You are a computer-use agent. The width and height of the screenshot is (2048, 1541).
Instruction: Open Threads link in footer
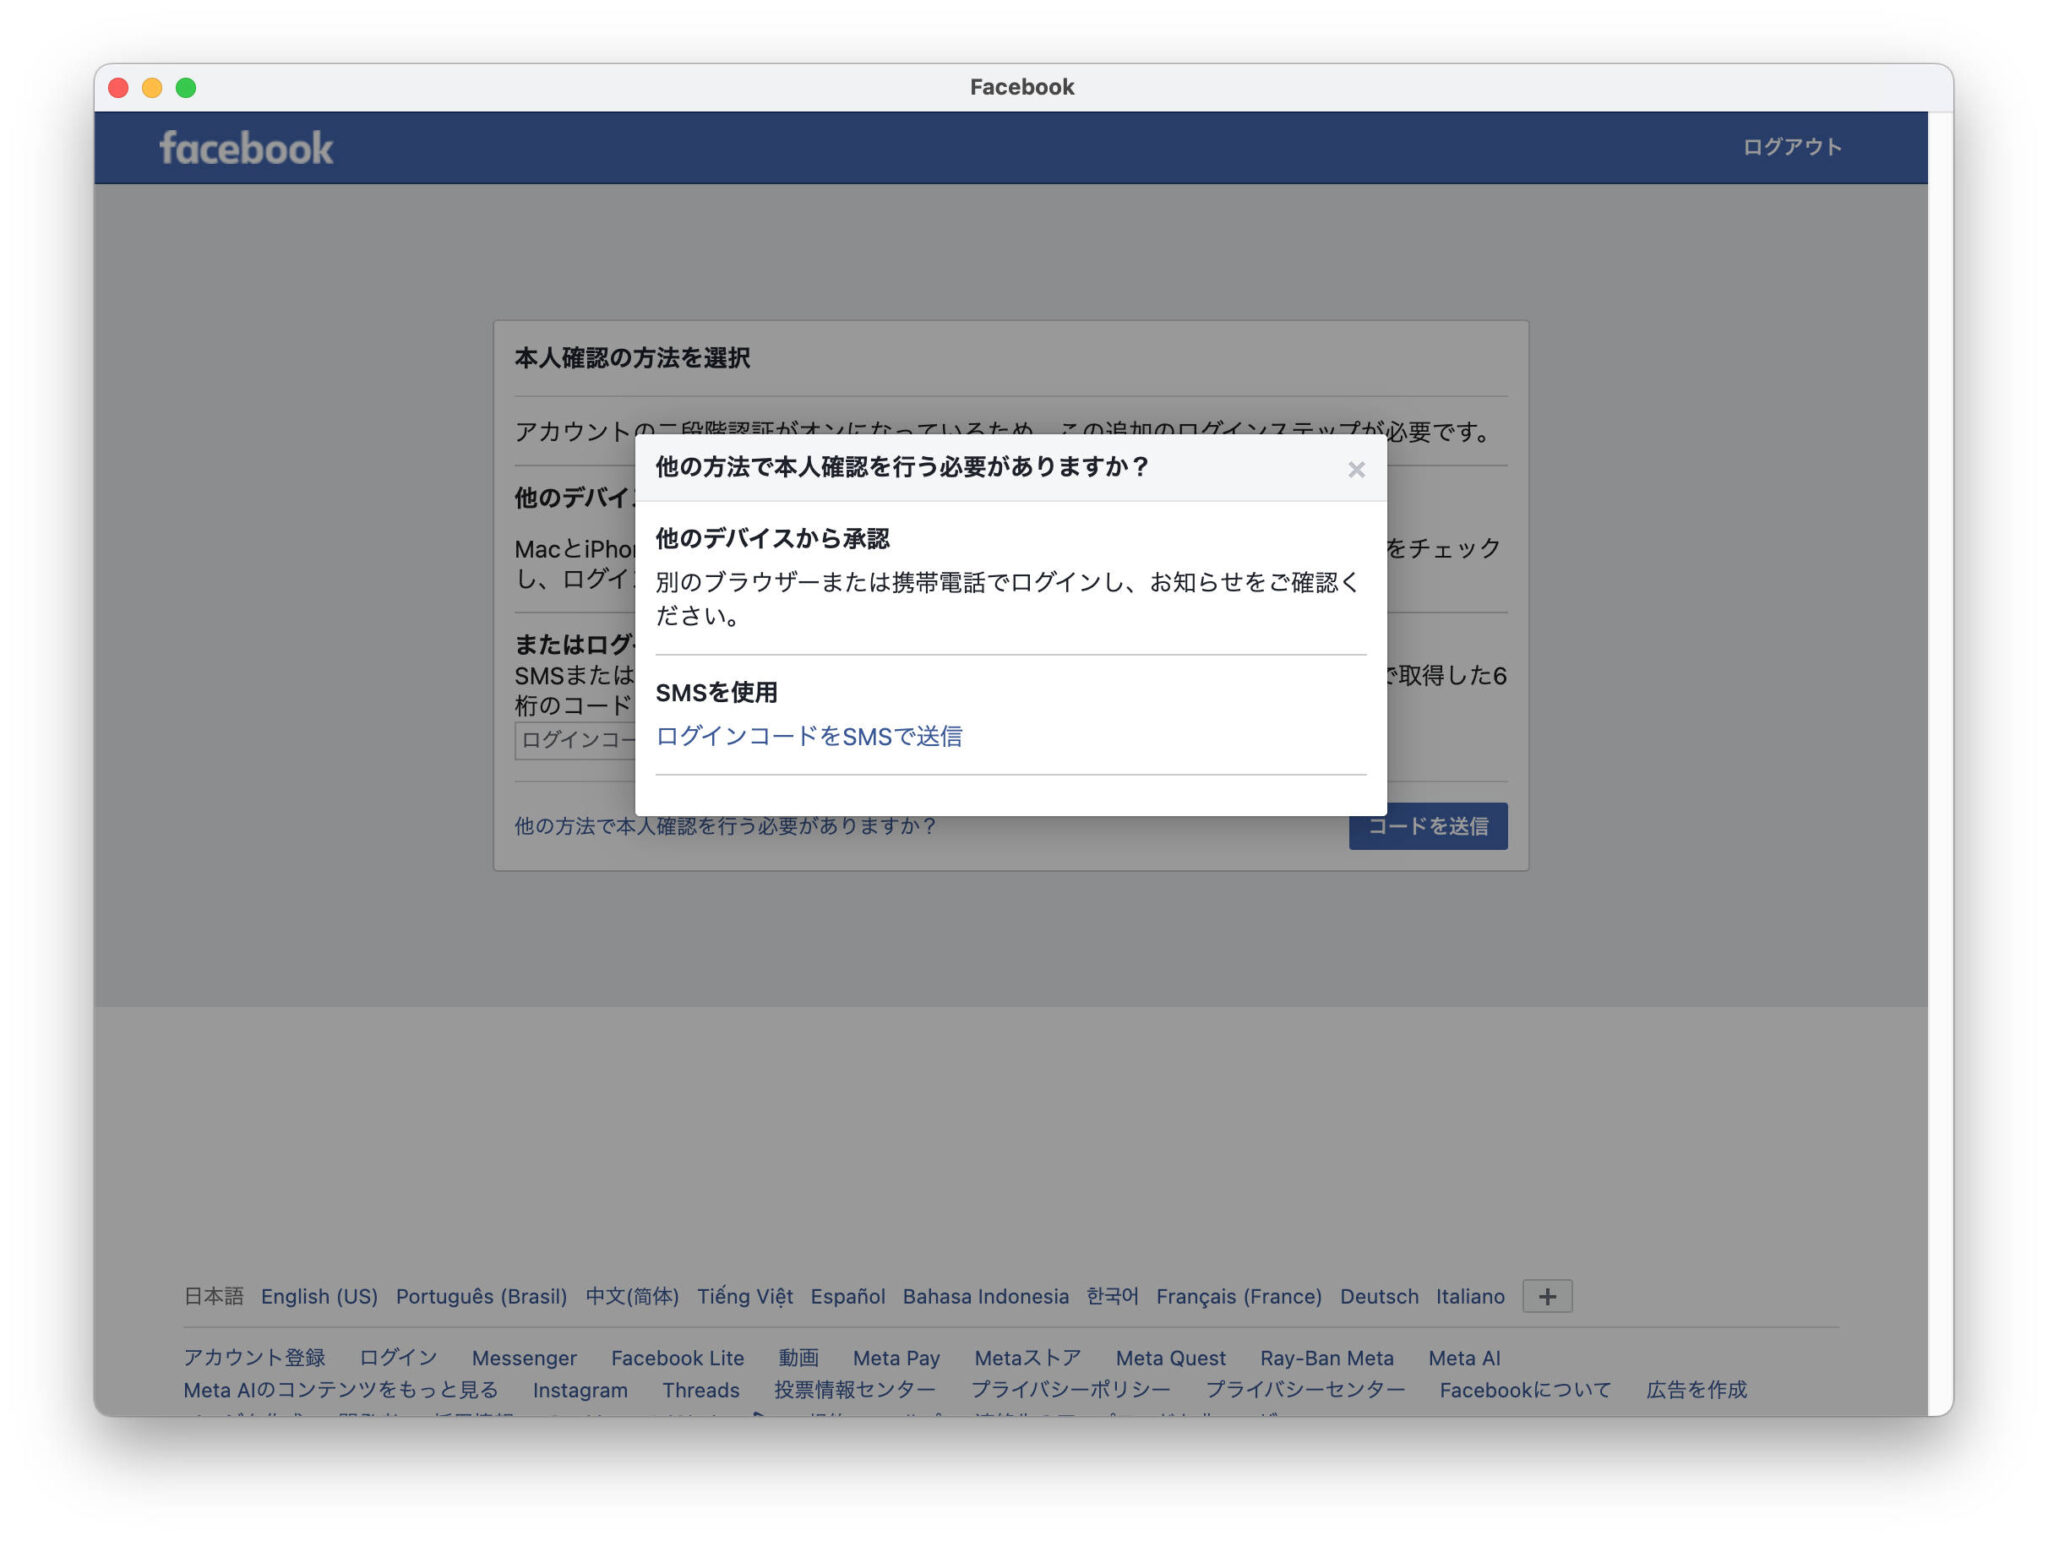700,1390
